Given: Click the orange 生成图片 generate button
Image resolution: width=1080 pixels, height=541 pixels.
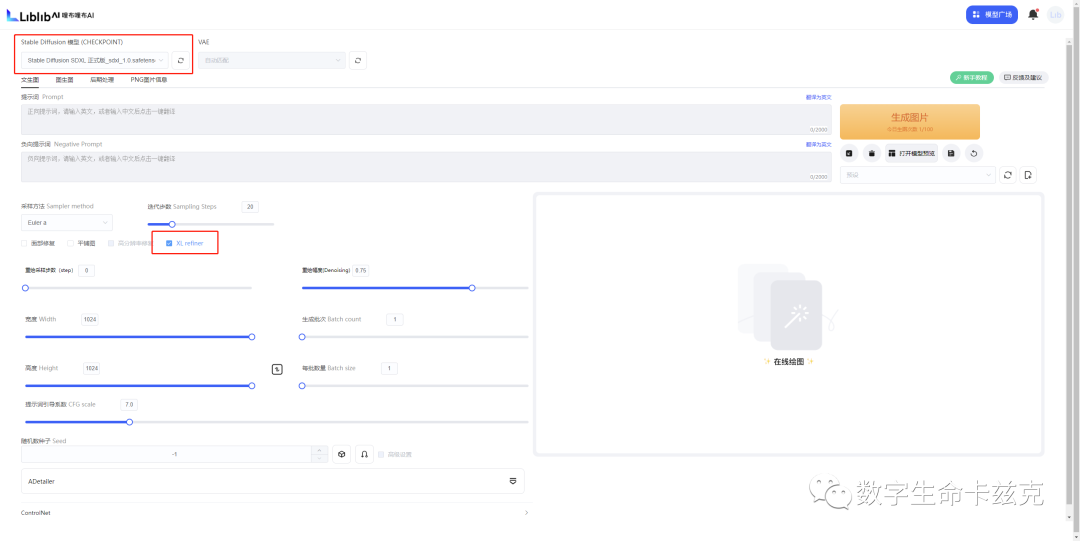Looking at the screenshot, I should pyautogui.click(x=910, y=122).
